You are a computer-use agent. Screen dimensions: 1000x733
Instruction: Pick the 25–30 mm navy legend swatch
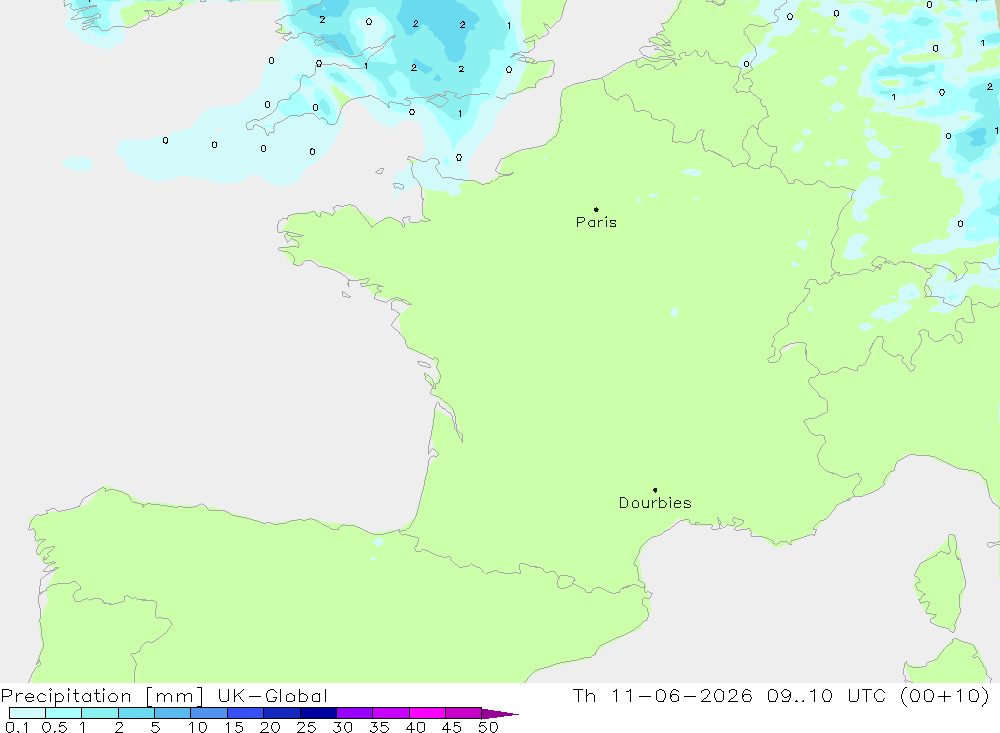pyautogui.click(x=318, y=713)
